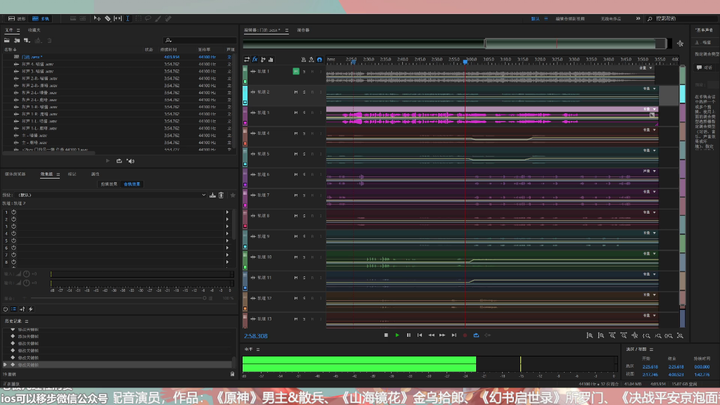Viewport: 720px width, 405px height.
Task: Toggle the green Mute button on track 1
Action: pos(296,71)
